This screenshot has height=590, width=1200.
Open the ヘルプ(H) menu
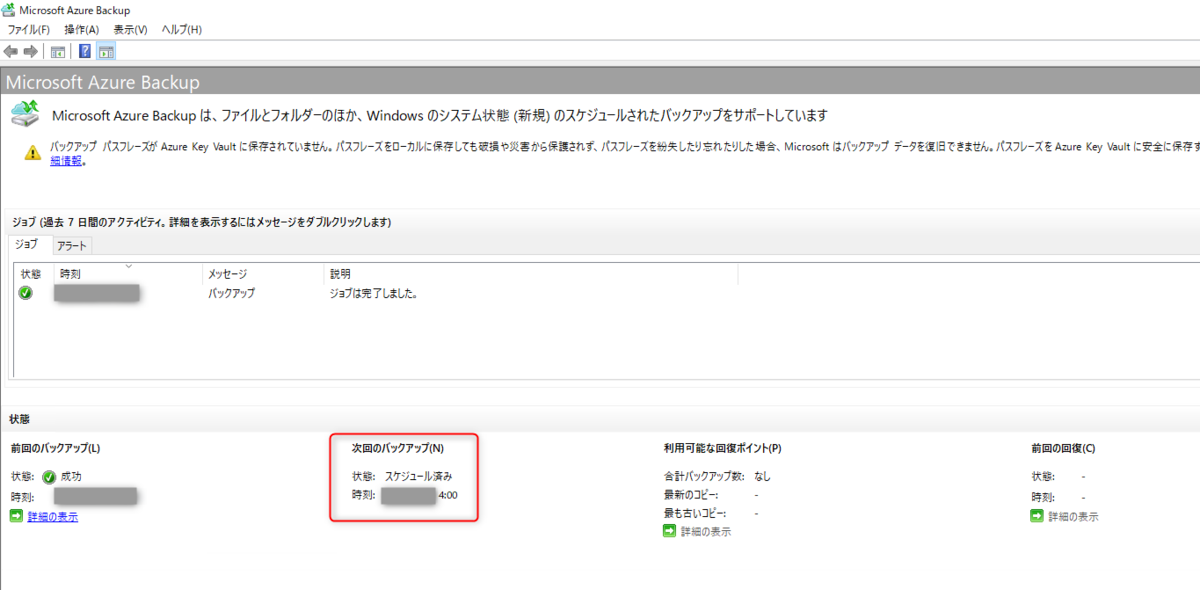[181, 29]
